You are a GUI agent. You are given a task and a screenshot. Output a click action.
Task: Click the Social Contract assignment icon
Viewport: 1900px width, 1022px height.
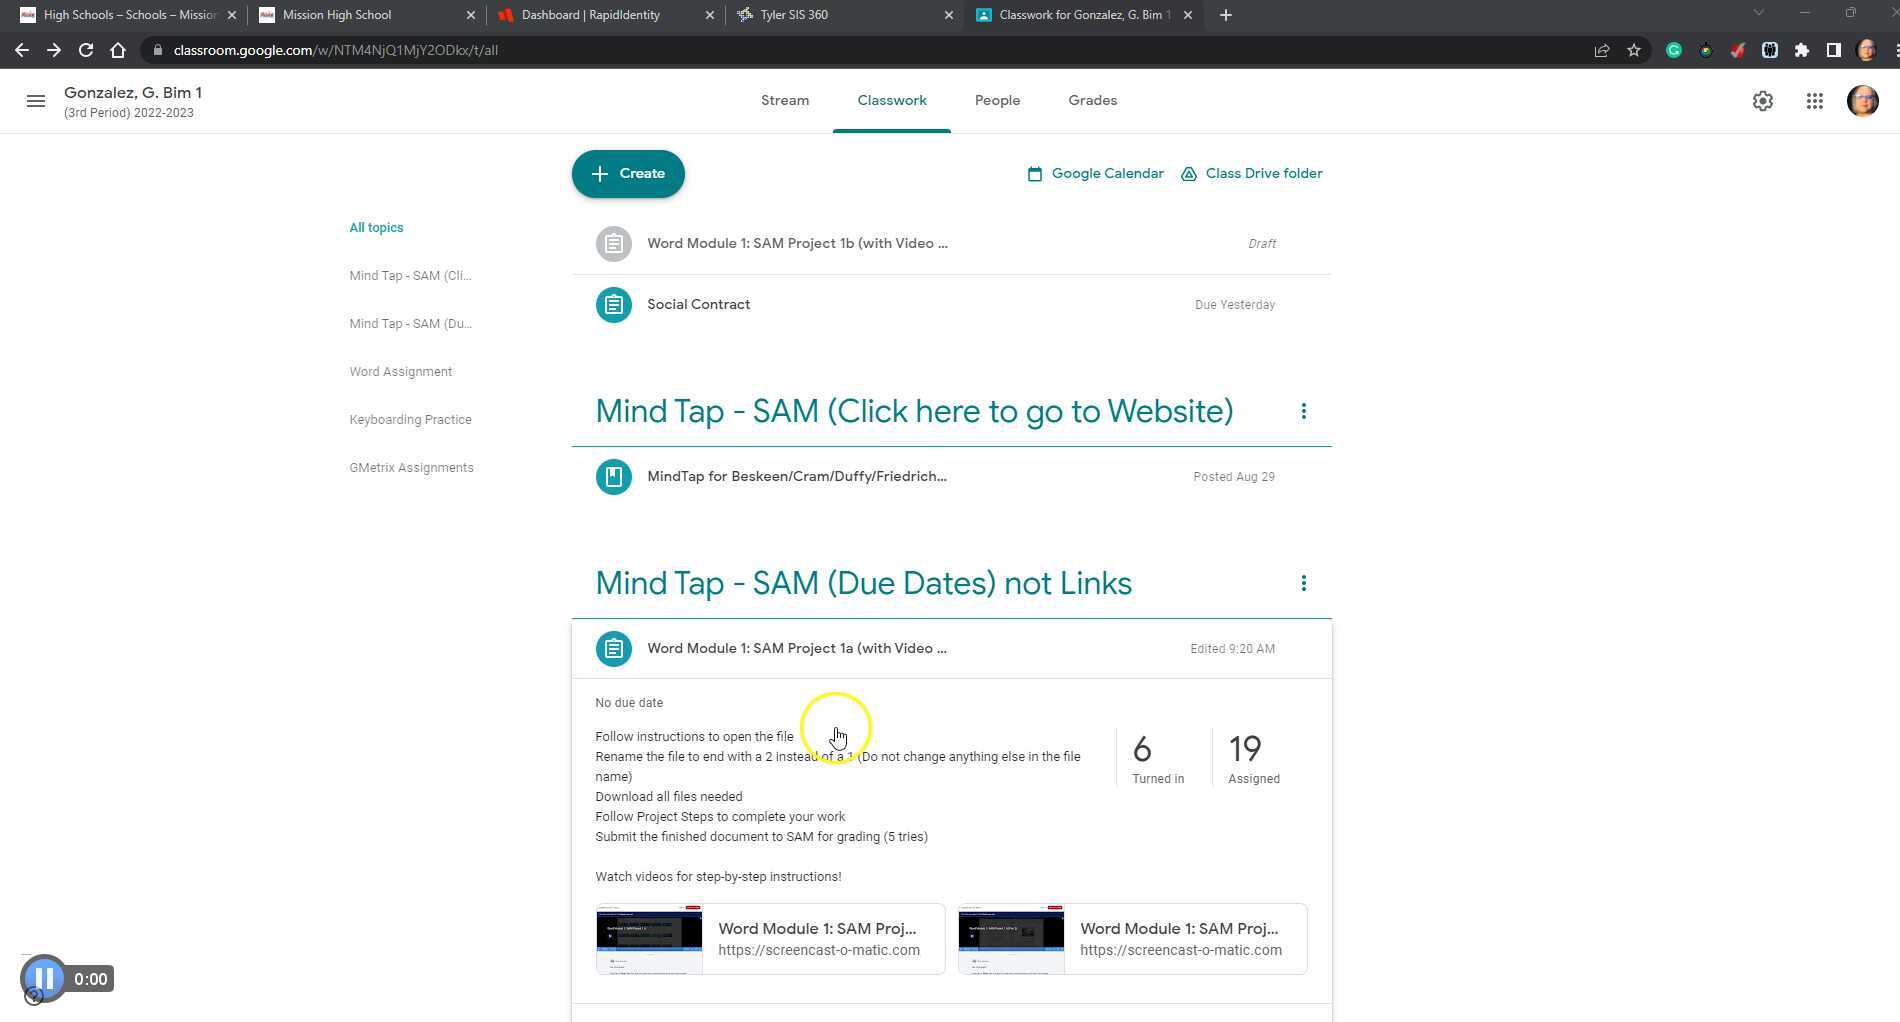613,305
